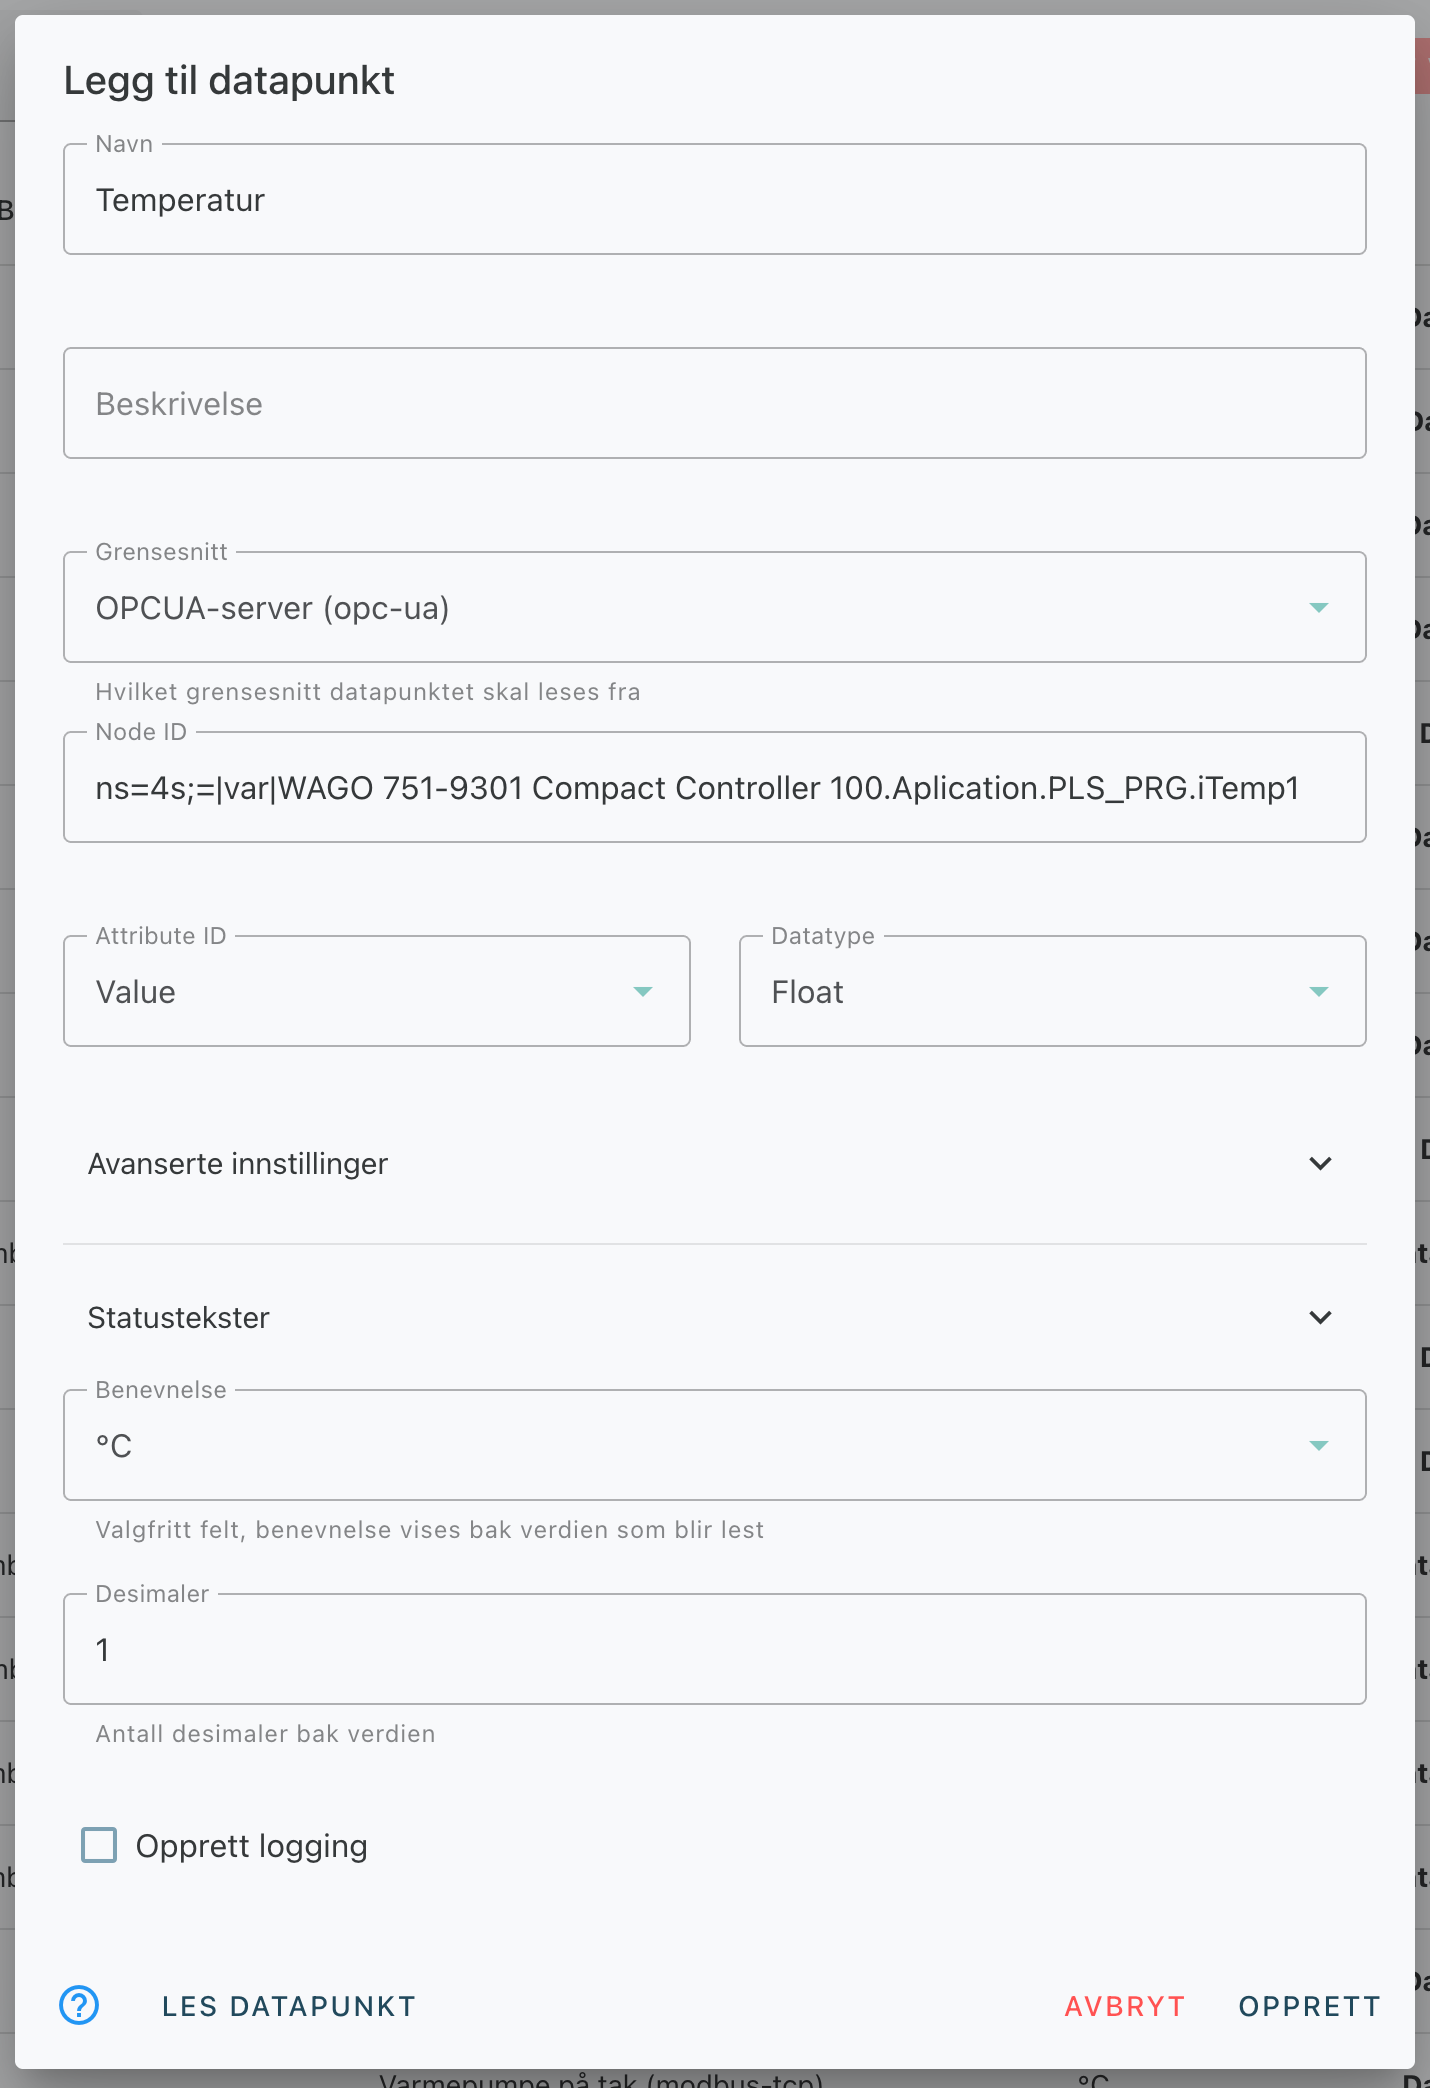Screen dimensions: 1430x2088
Task: Click the Attribute ID dropdown arrow icon
Action: 643,992
